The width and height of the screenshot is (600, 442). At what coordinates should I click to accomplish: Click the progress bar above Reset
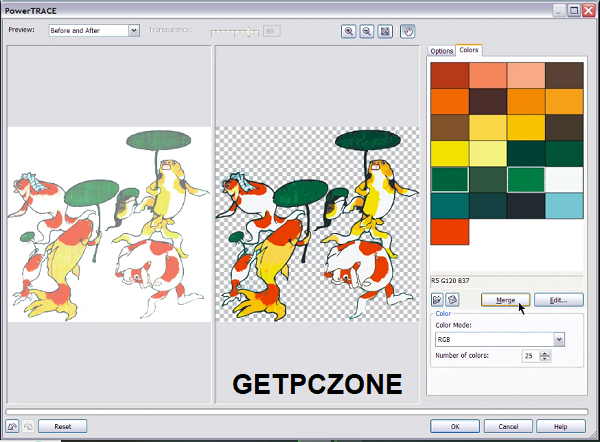(297, 411)
